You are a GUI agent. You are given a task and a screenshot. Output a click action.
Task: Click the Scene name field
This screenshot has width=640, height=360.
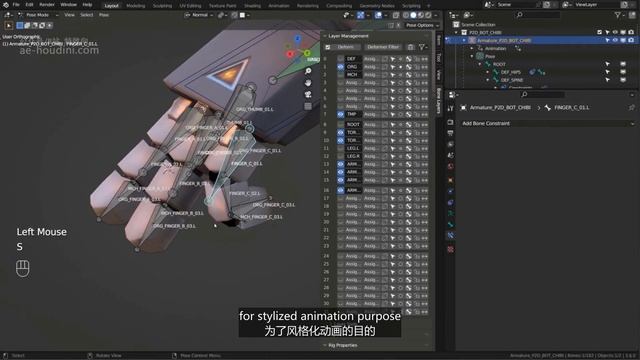pyautogui.click(x=516, y=5)
